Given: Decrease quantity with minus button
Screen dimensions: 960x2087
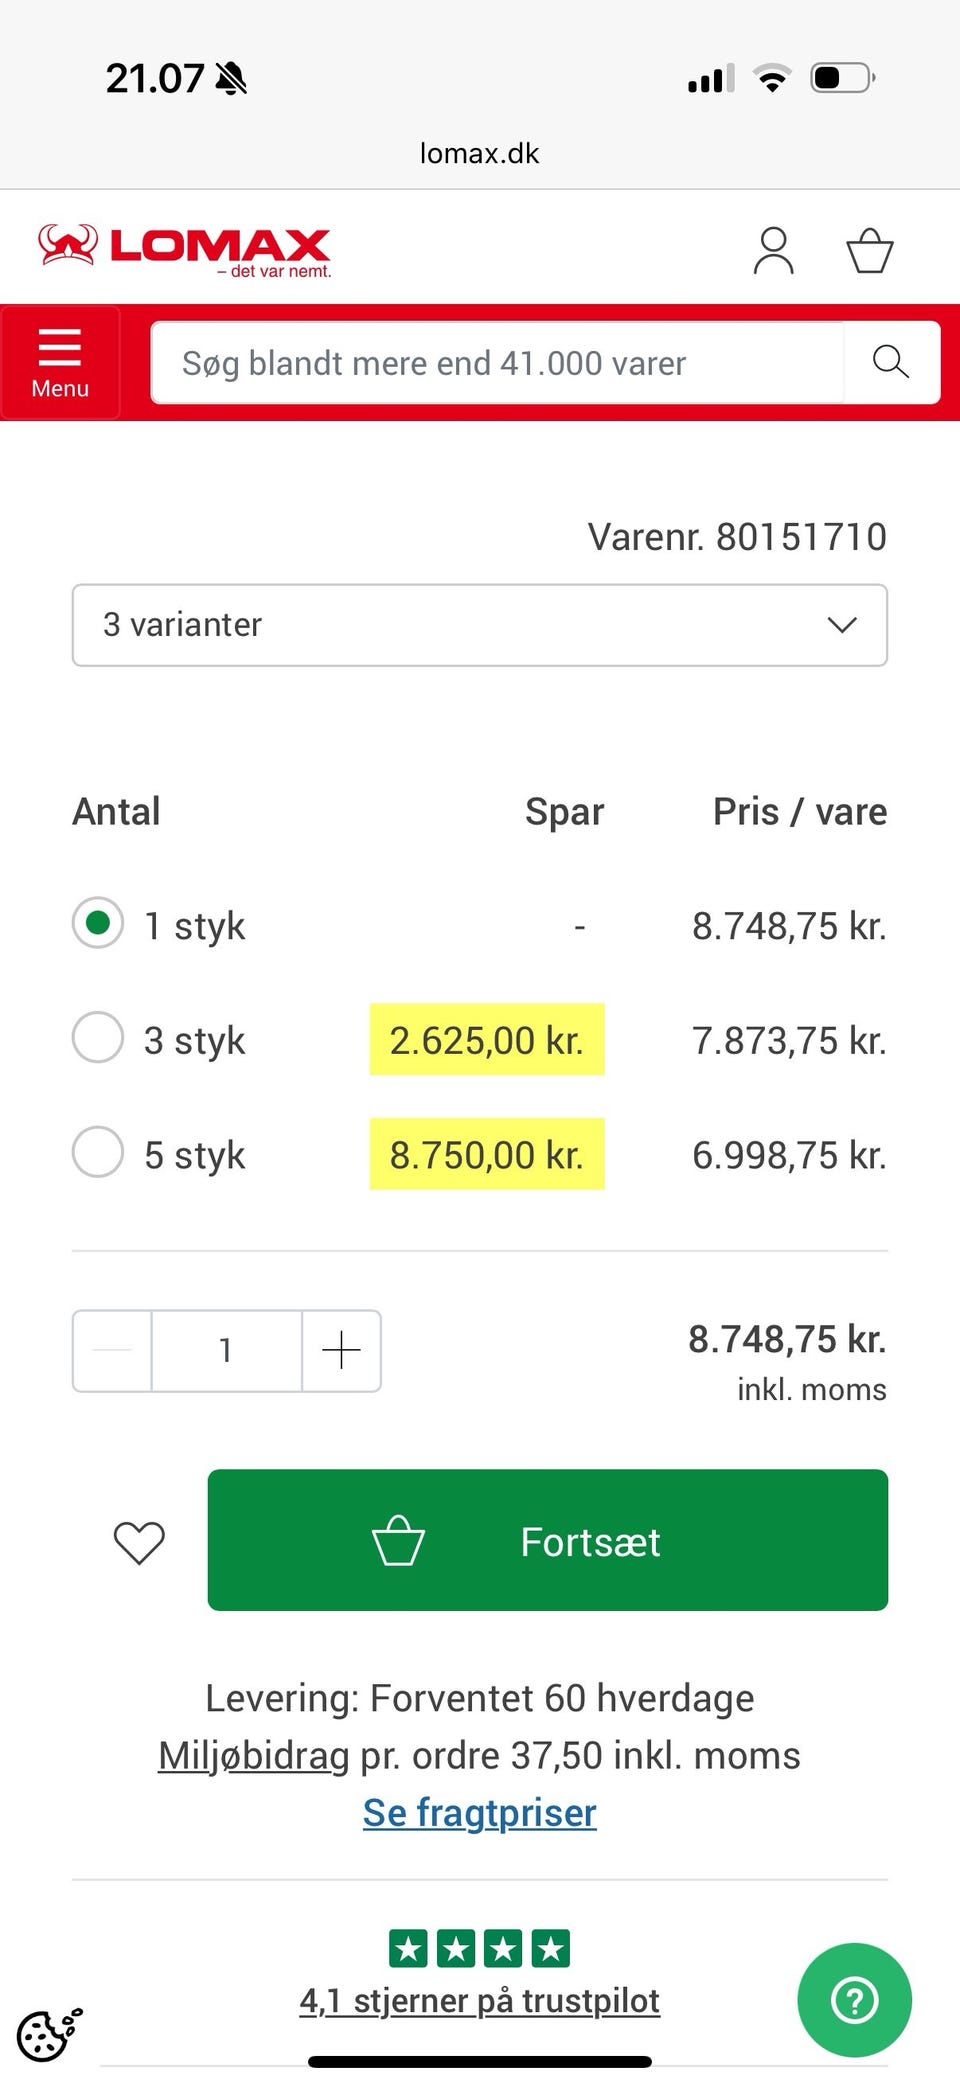Looking at the screenshot, I should 112,1350.
